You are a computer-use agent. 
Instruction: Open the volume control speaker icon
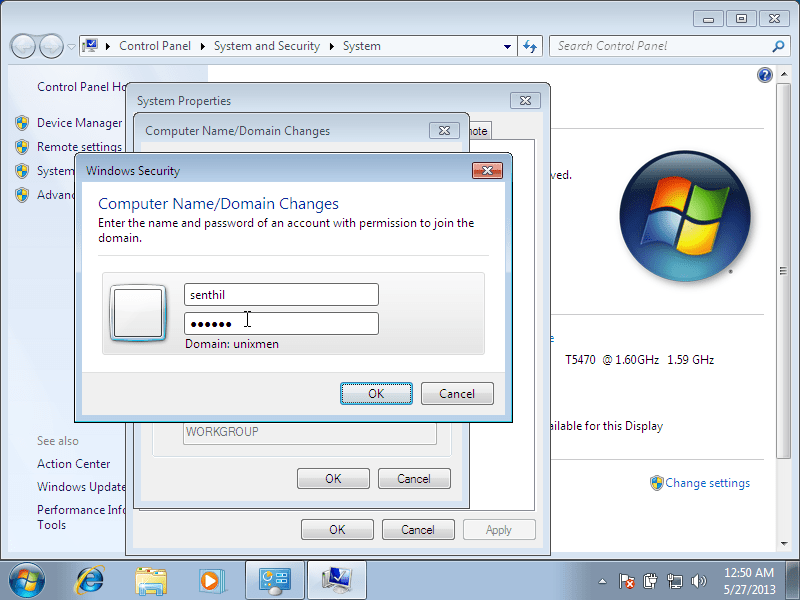(700, 581)
